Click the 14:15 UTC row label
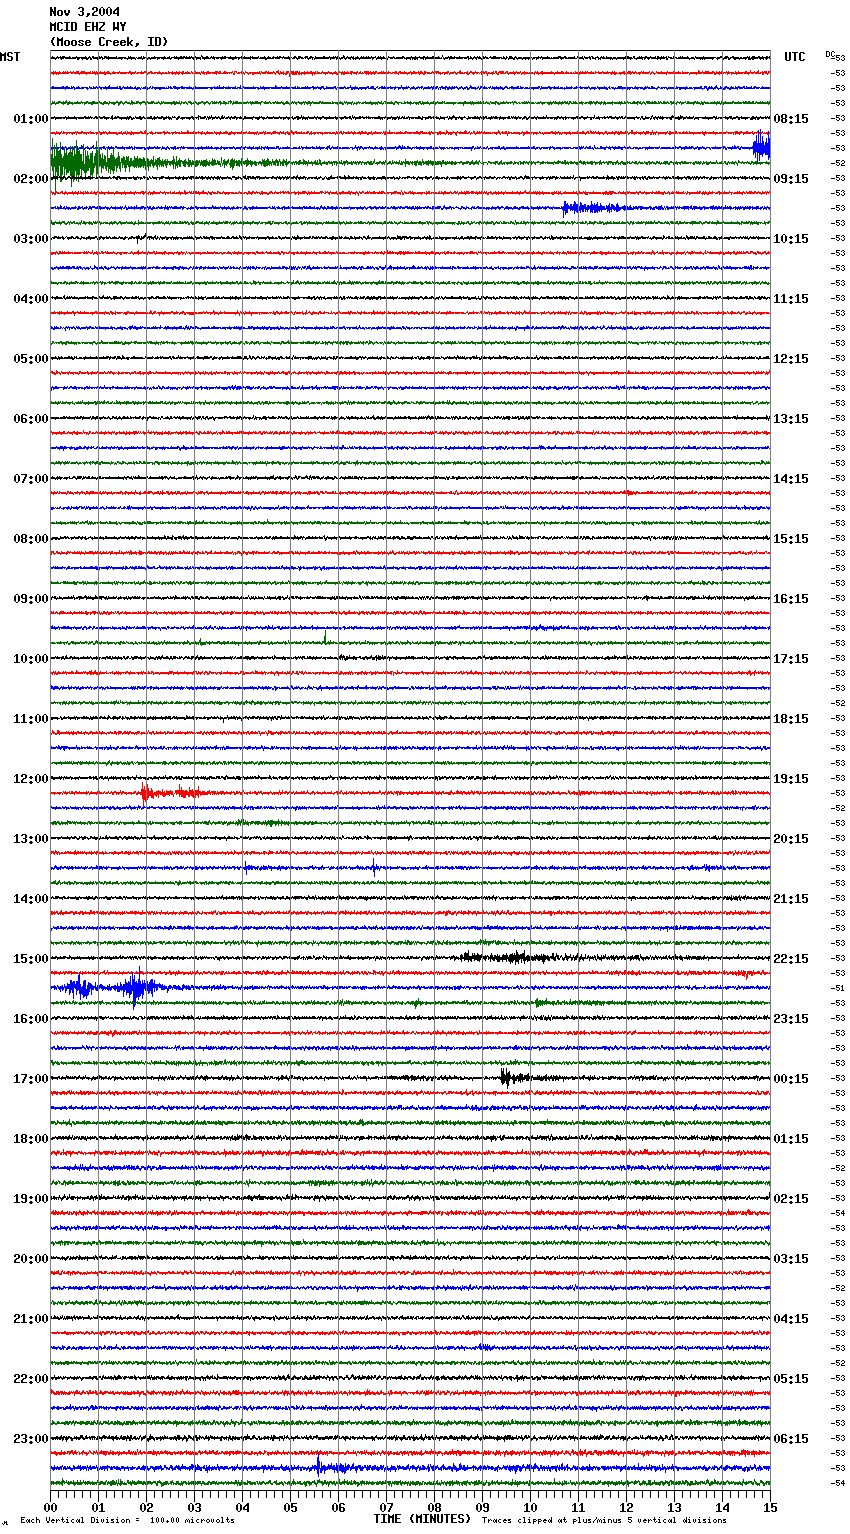The height and width of the screenshot is (1534, 850). (x=791, y=479)
